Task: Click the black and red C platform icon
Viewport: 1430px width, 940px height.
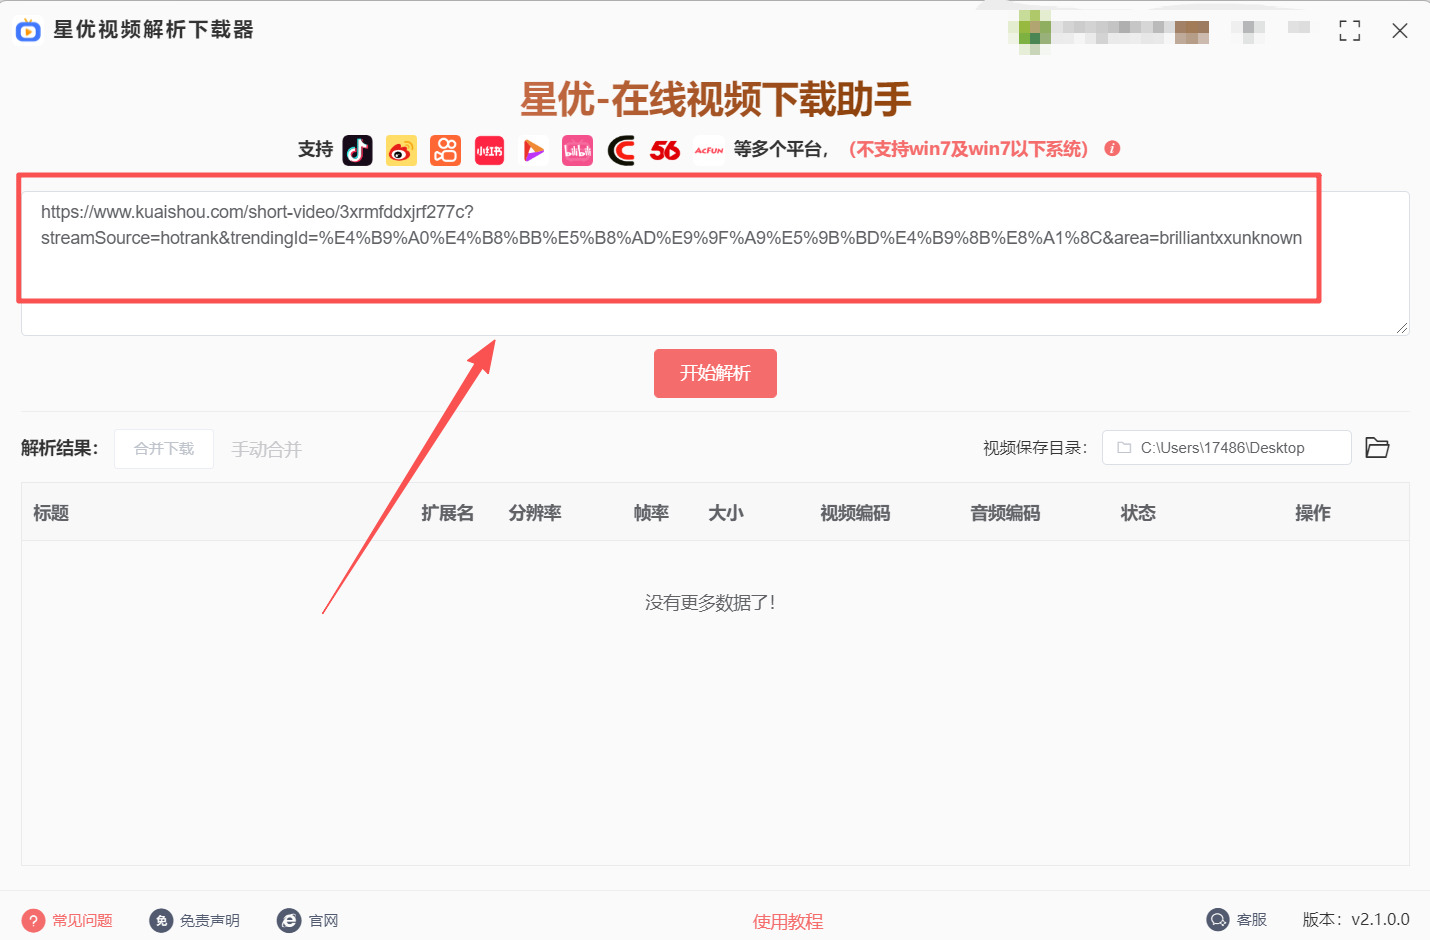Action: (621, 150)
